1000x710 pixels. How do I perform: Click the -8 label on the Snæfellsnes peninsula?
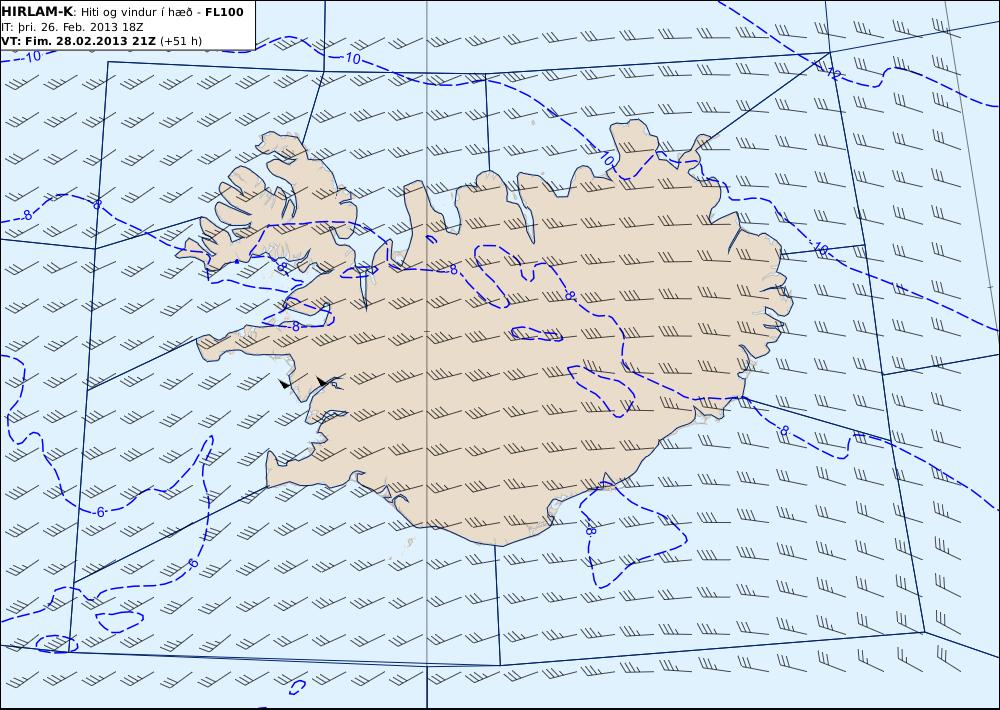point(293,327)
